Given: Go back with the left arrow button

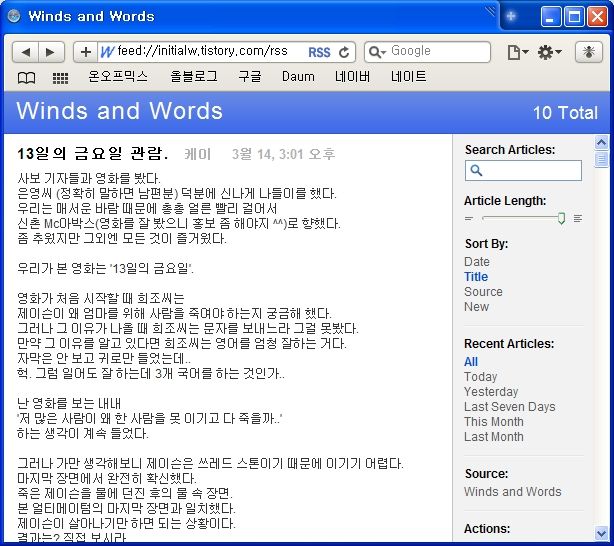Looking at the screenshot, I should point(25,52).
